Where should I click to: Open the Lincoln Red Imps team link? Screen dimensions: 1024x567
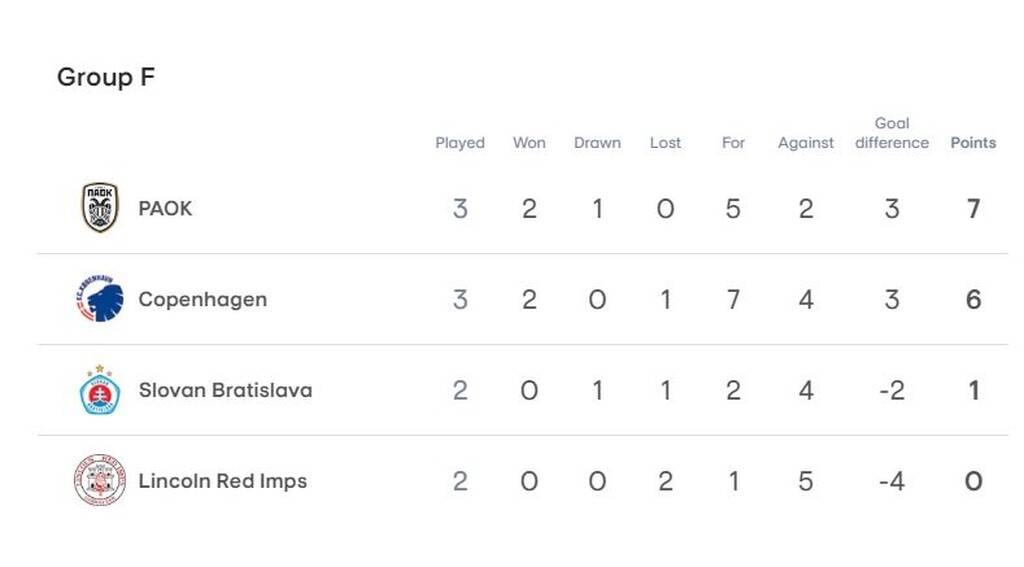(222, 481)
